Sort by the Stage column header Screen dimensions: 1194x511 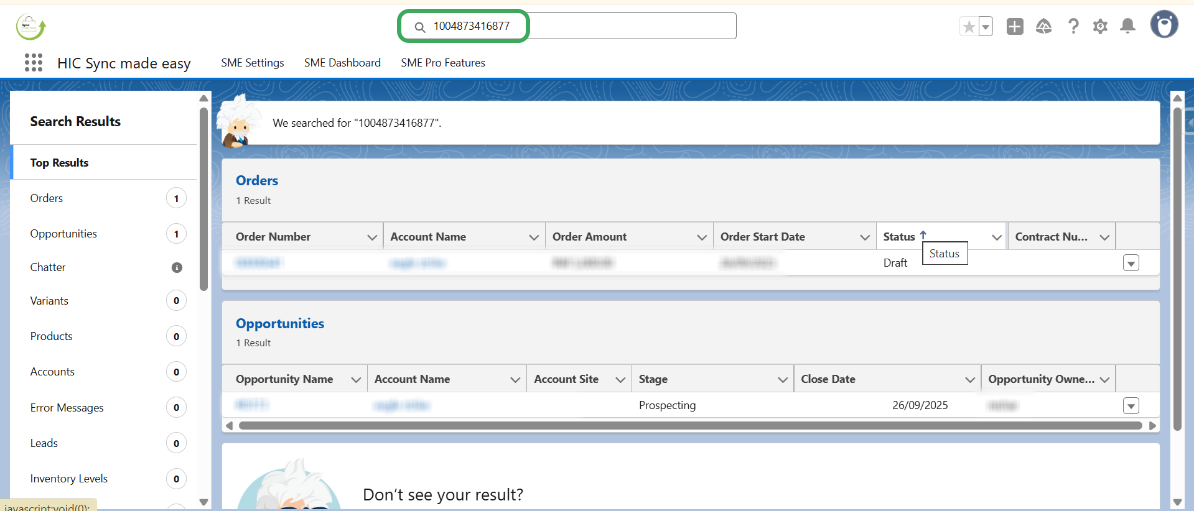click(x=653, y=379)
